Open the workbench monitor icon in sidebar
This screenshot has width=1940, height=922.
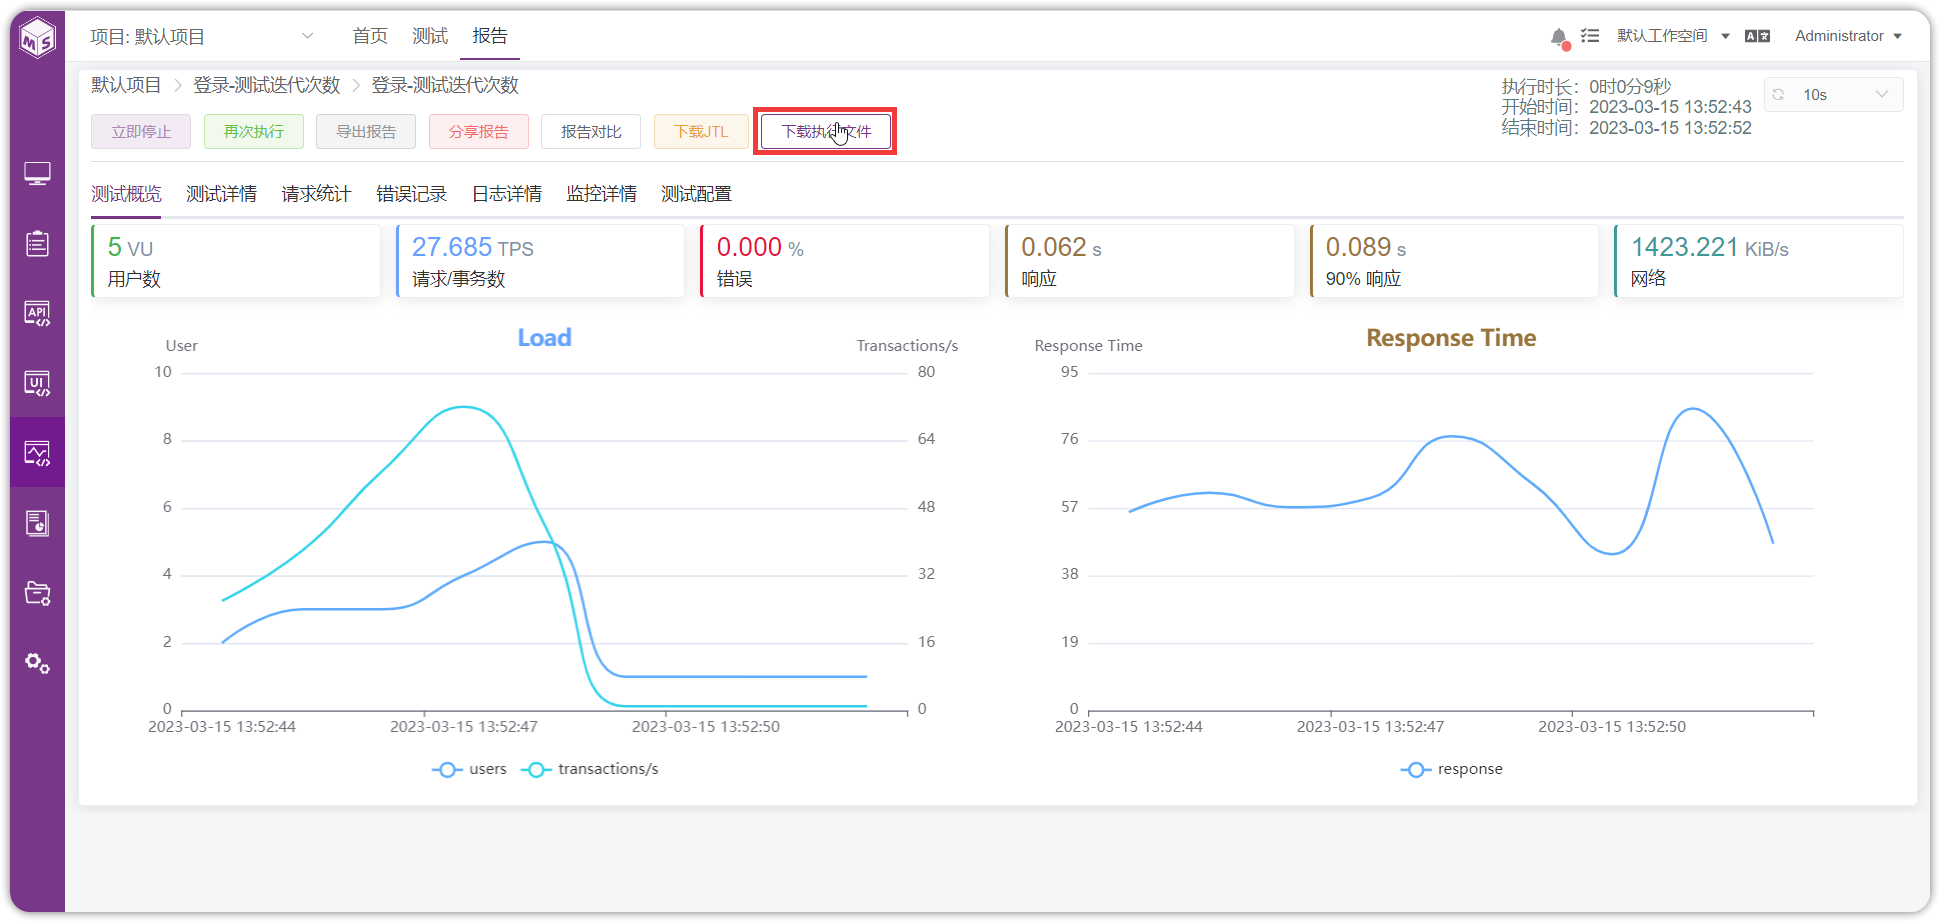(38, 174)
